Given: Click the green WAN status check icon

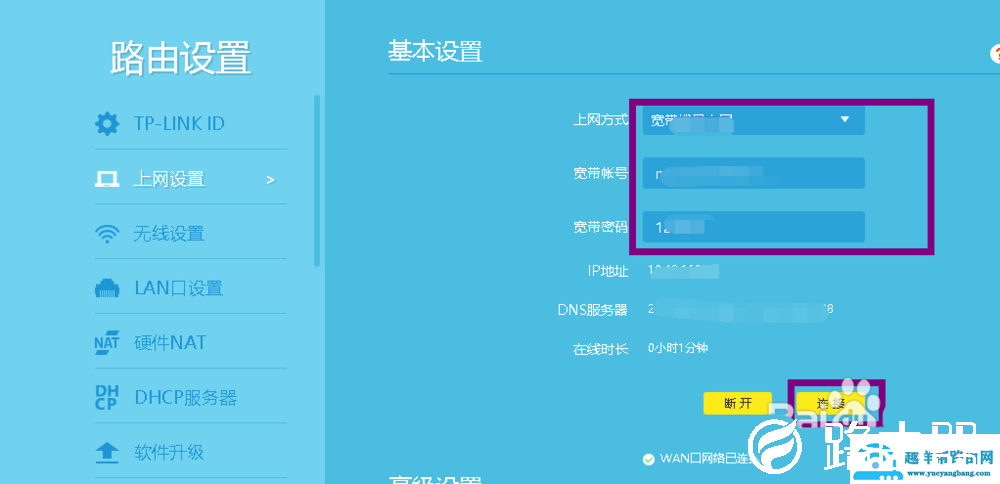Looking at the screenshot, I should point(649,458).
